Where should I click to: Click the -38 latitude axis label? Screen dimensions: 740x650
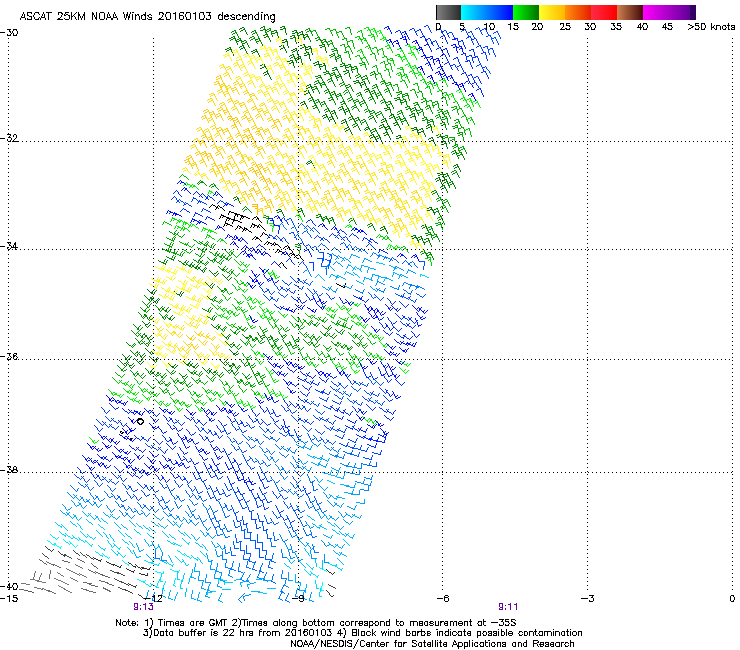point(9,470)
